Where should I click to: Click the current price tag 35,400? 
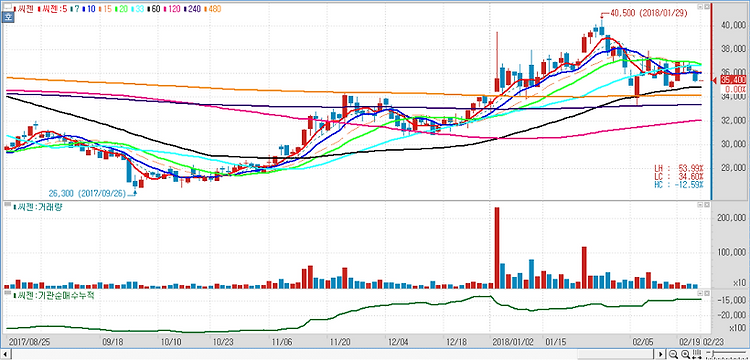tap(733, 80)
